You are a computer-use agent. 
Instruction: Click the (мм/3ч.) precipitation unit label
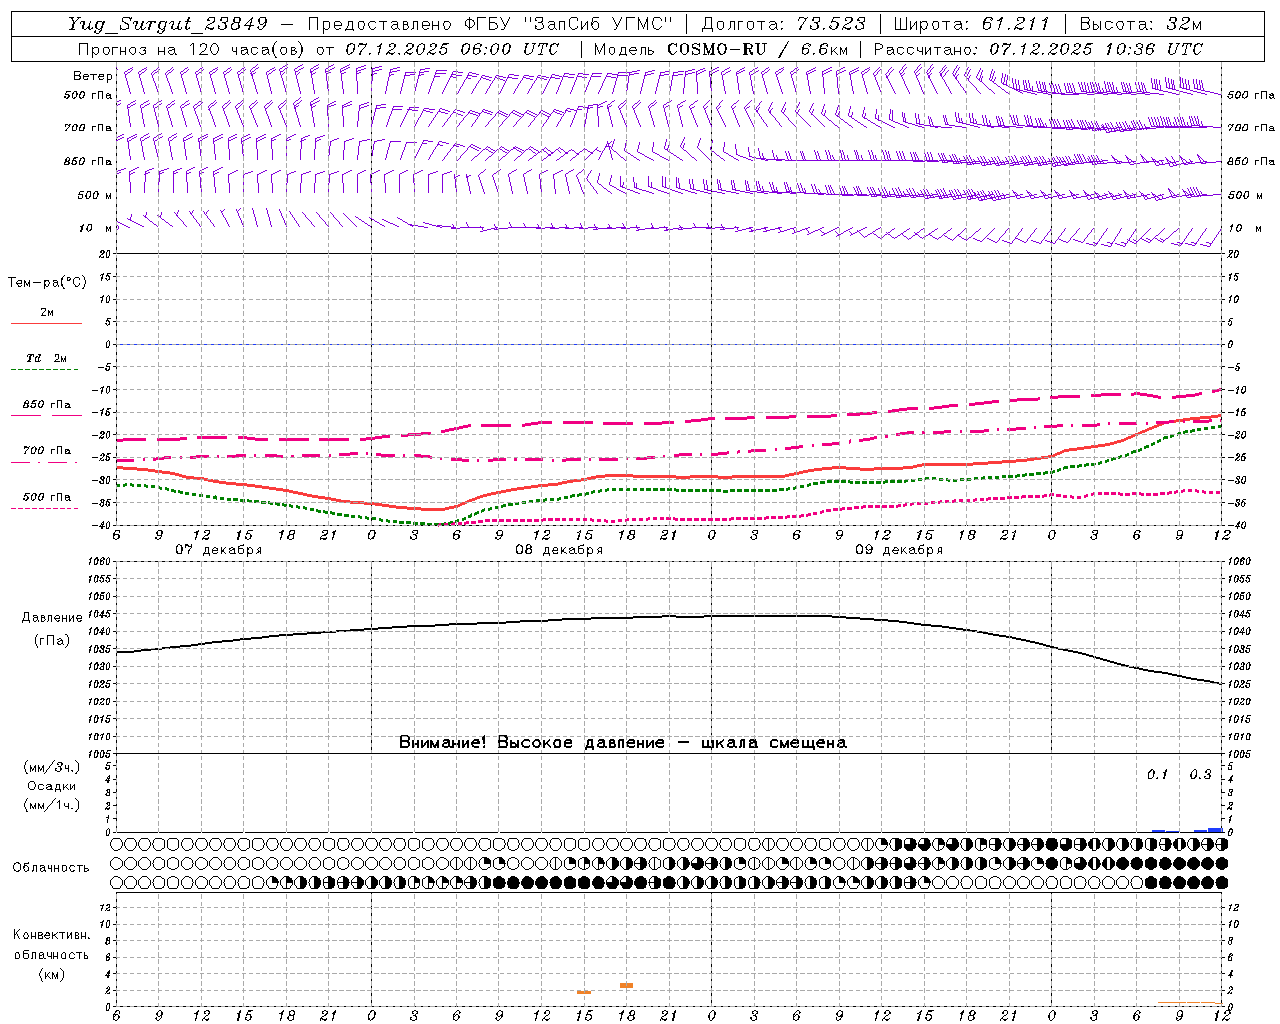(x=52, y=768)
